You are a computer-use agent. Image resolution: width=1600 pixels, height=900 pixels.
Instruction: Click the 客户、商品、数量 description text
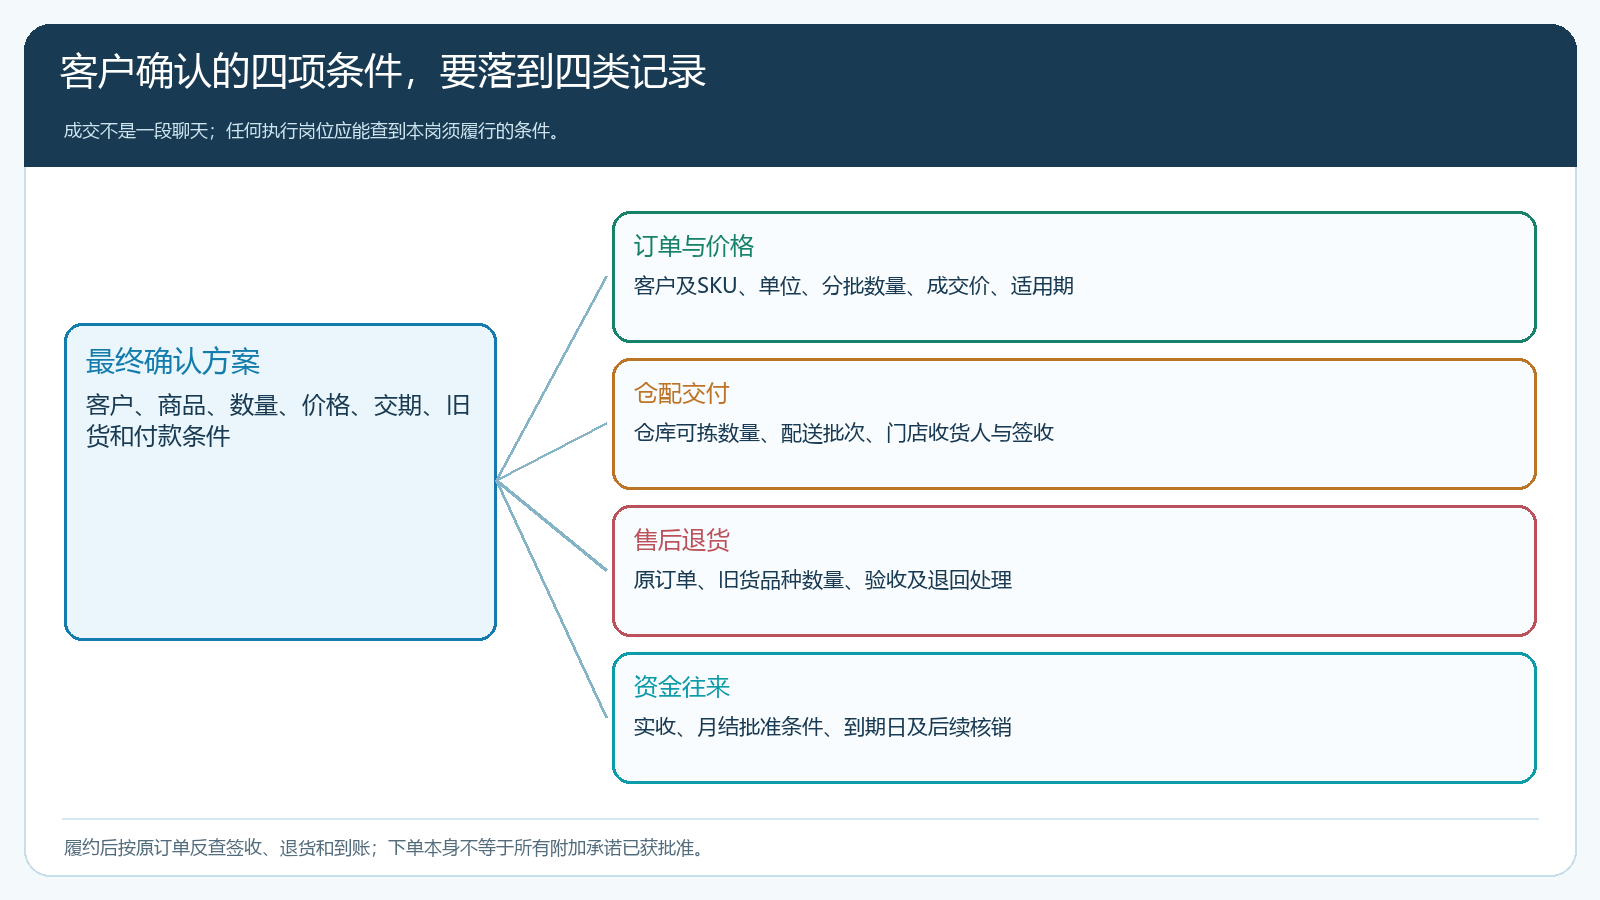(x=278, y=420)
